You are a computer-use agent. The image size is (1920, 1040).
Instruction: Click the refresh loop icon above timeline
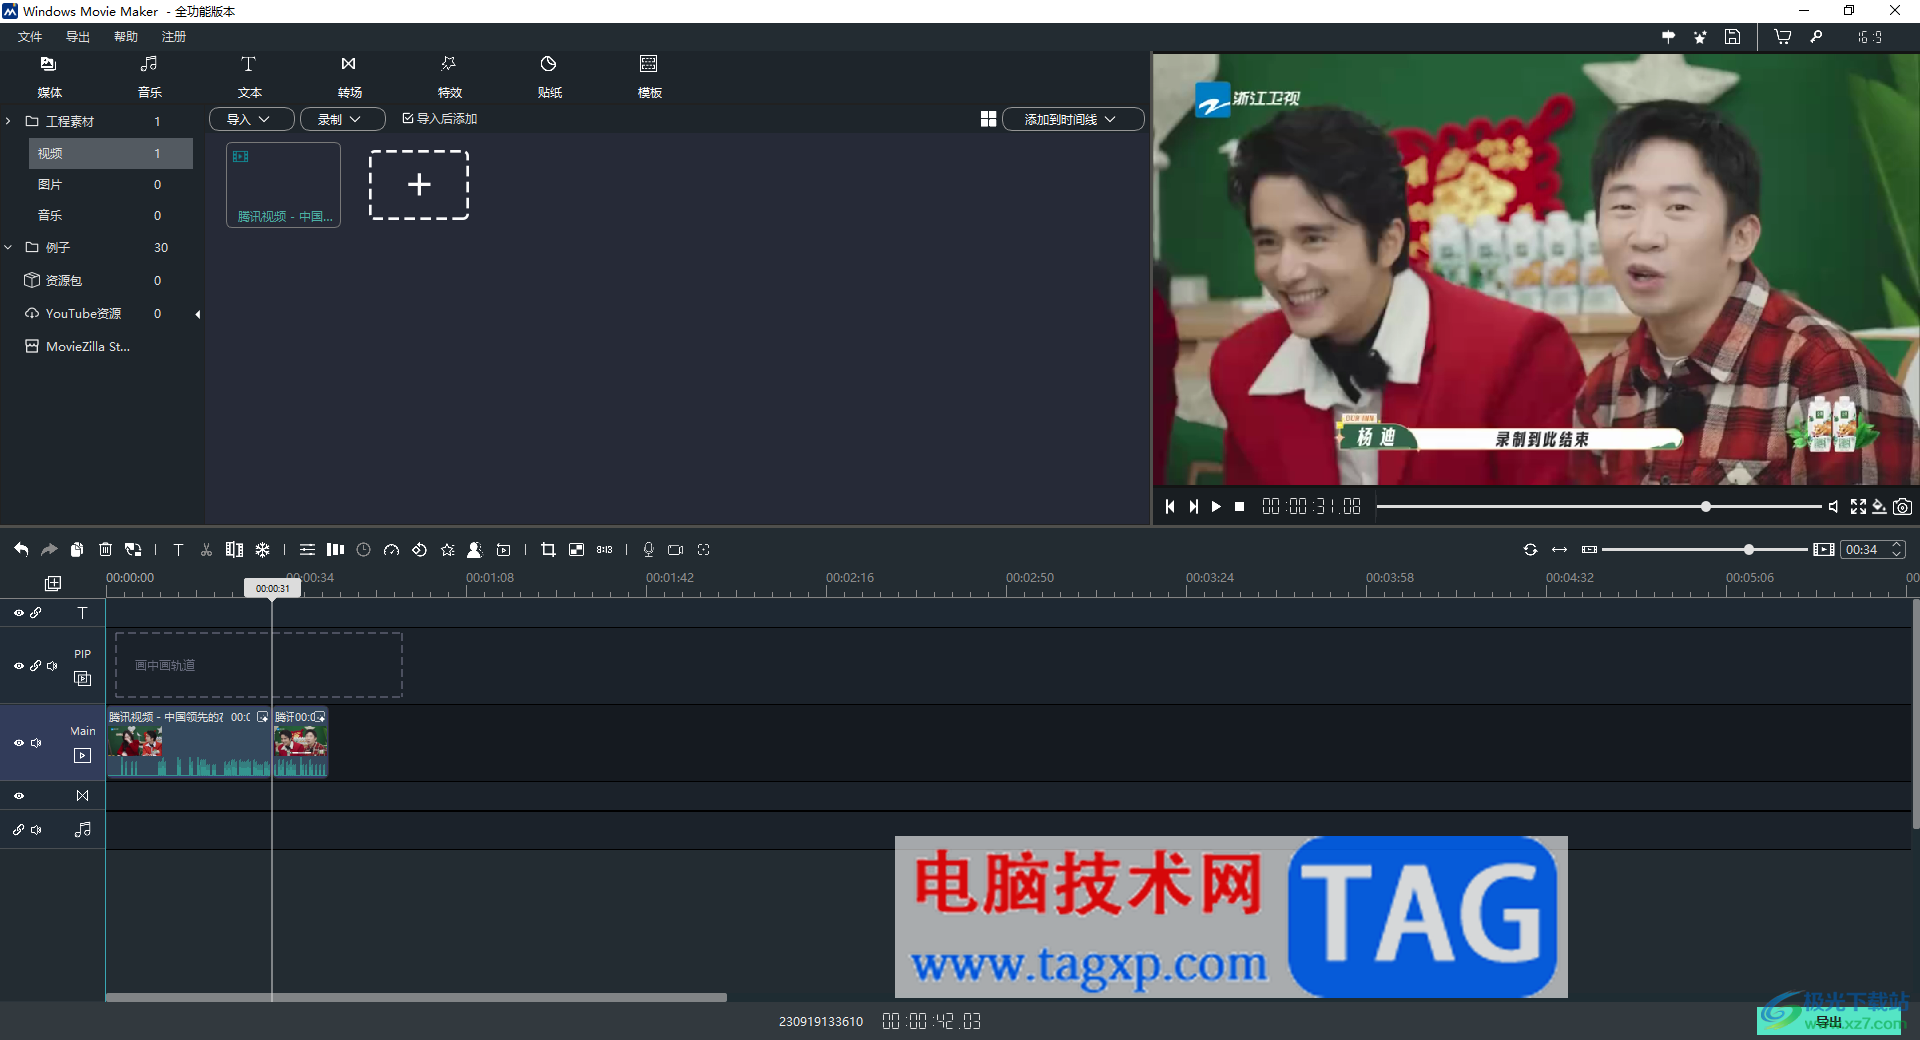coord(1530,549)
